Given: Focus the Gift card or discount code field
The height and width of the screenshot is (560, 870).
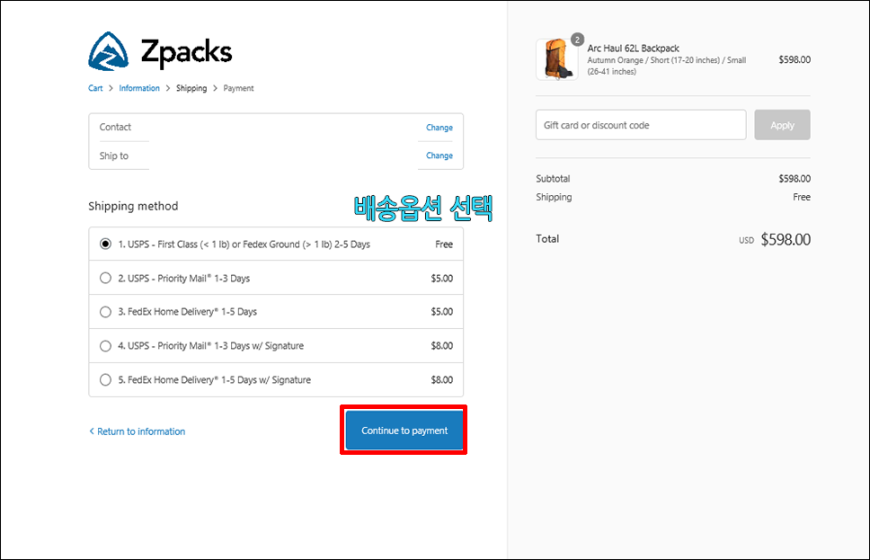Looking at the screenshot, I should [641, 125].
